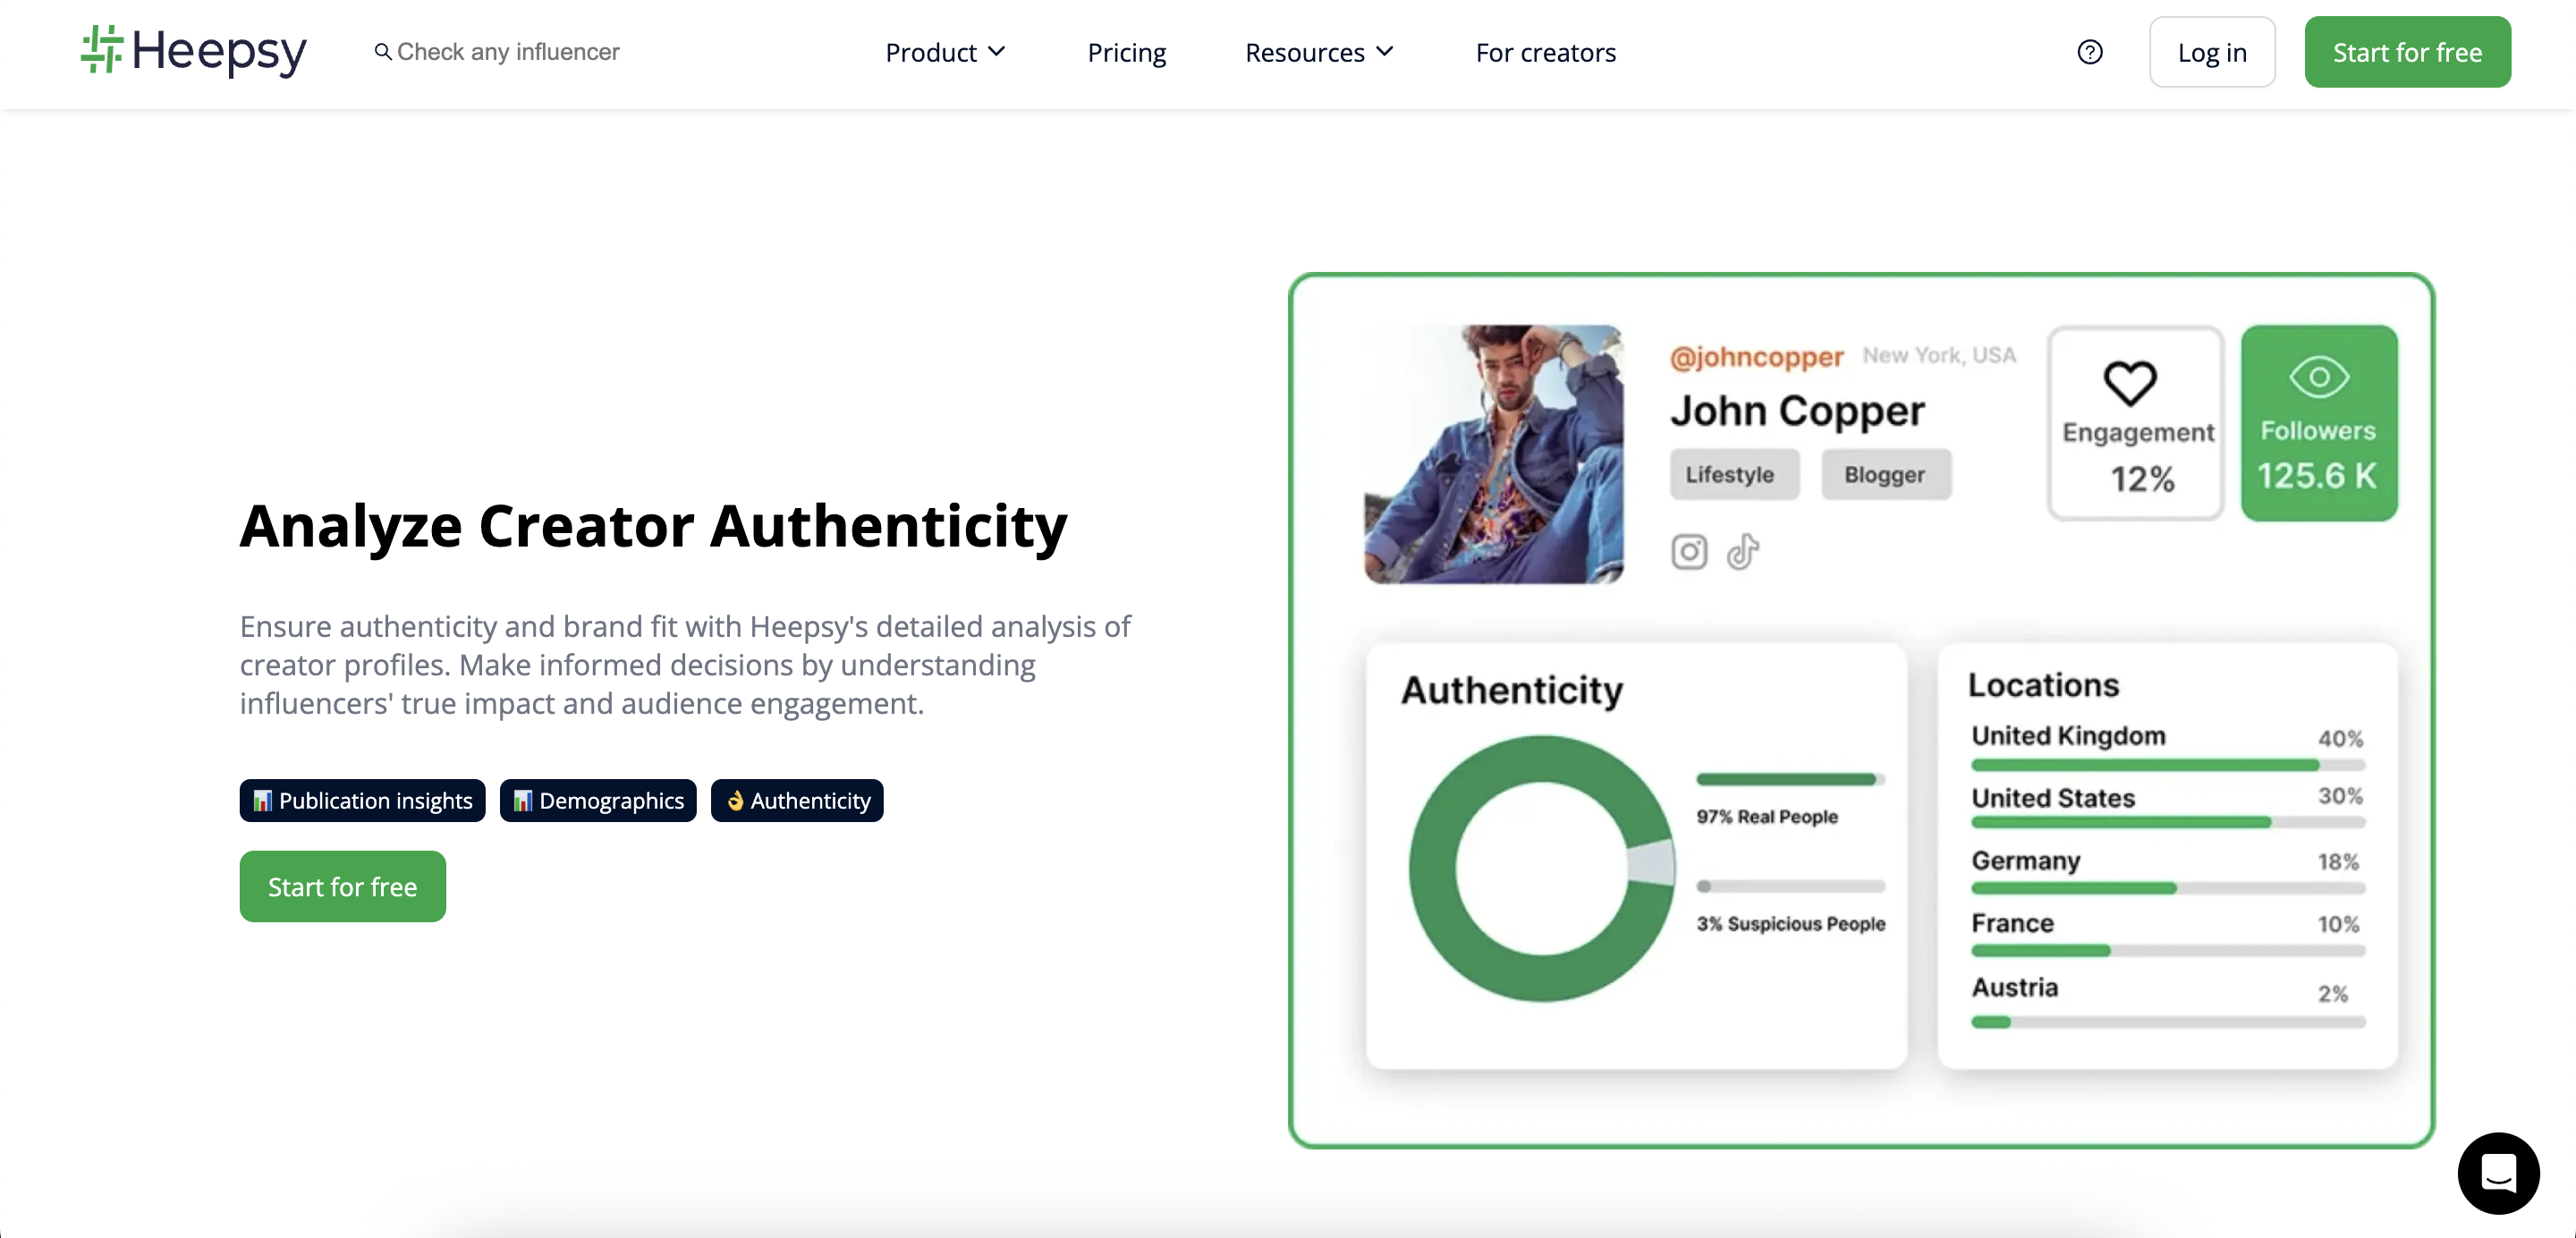
Task: Open the Pricing page
Action: coord(1126,52)
